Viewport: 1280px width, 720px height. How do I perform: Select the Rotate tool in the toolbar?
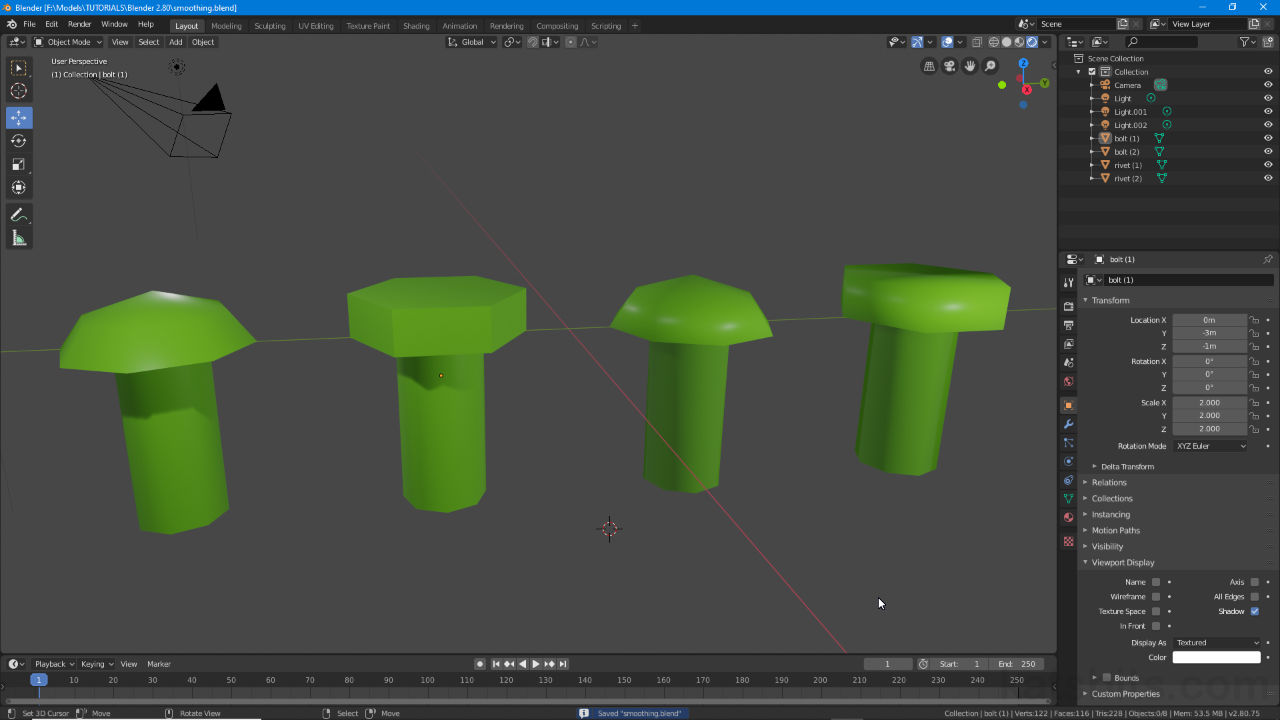pos(18,141)
